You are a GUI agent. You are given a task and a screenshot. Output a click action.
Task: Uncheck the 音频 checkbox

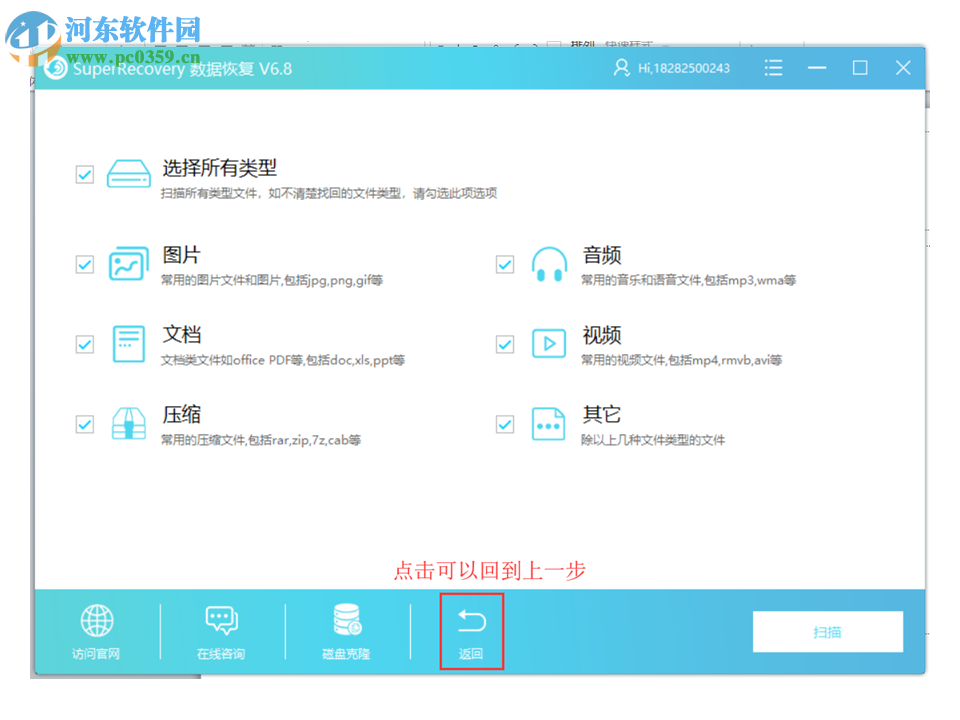[x=505, y=264]
